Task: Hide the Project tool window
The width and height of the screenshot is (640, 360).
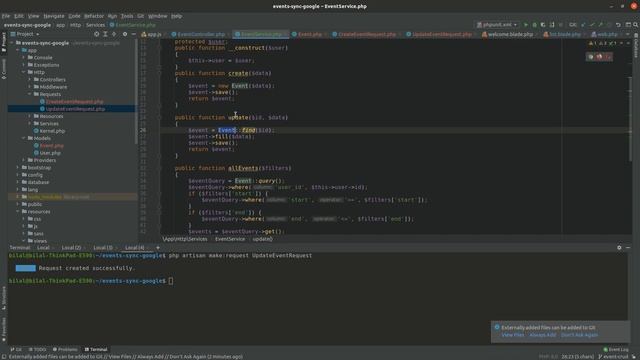Action: tap(134, 34)
